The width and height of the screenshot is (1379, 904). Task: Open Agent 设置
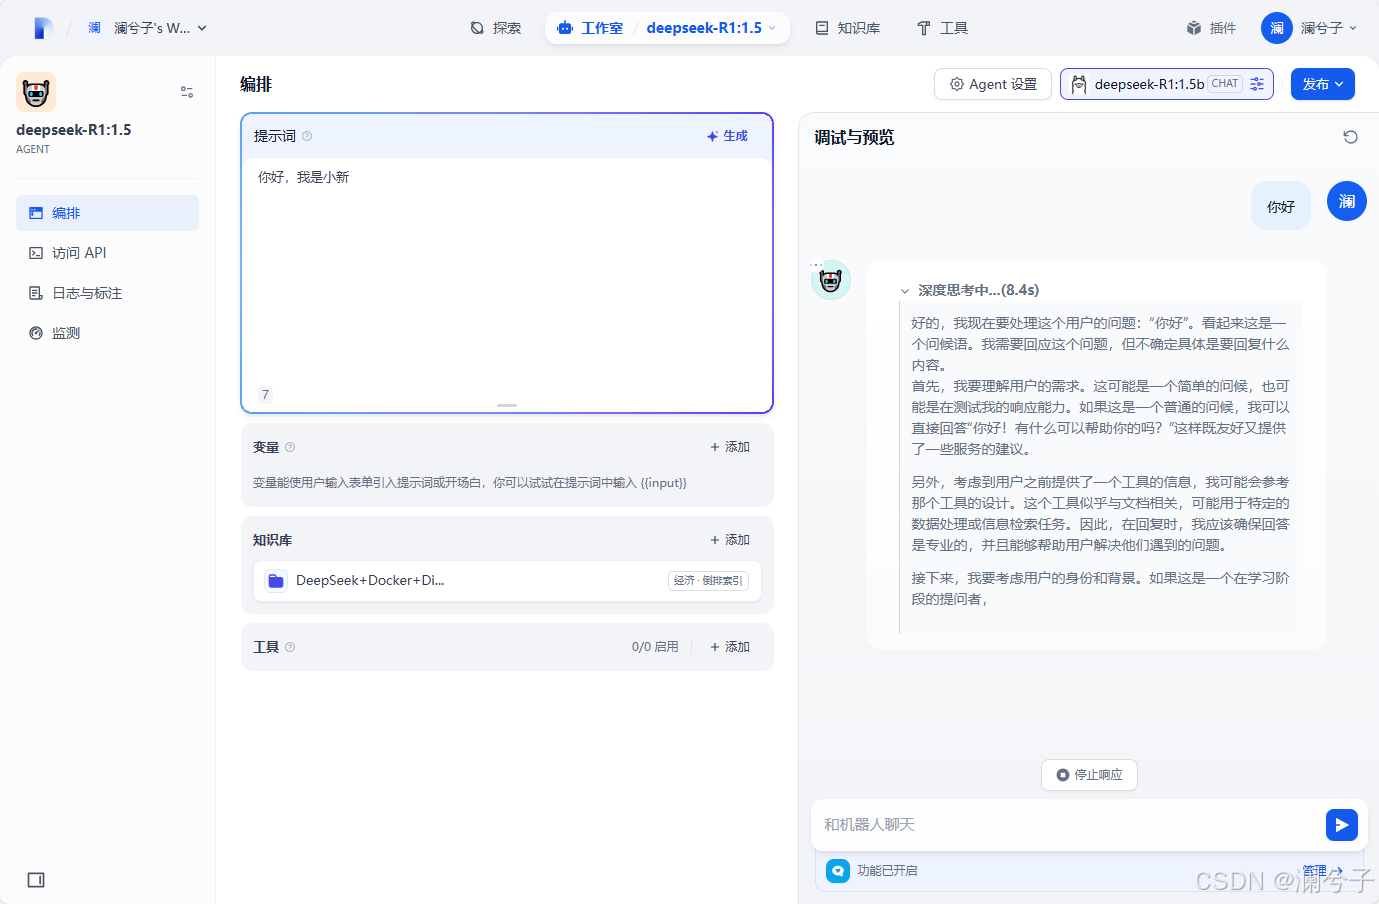pyautogui.click(x=993, y=84)
